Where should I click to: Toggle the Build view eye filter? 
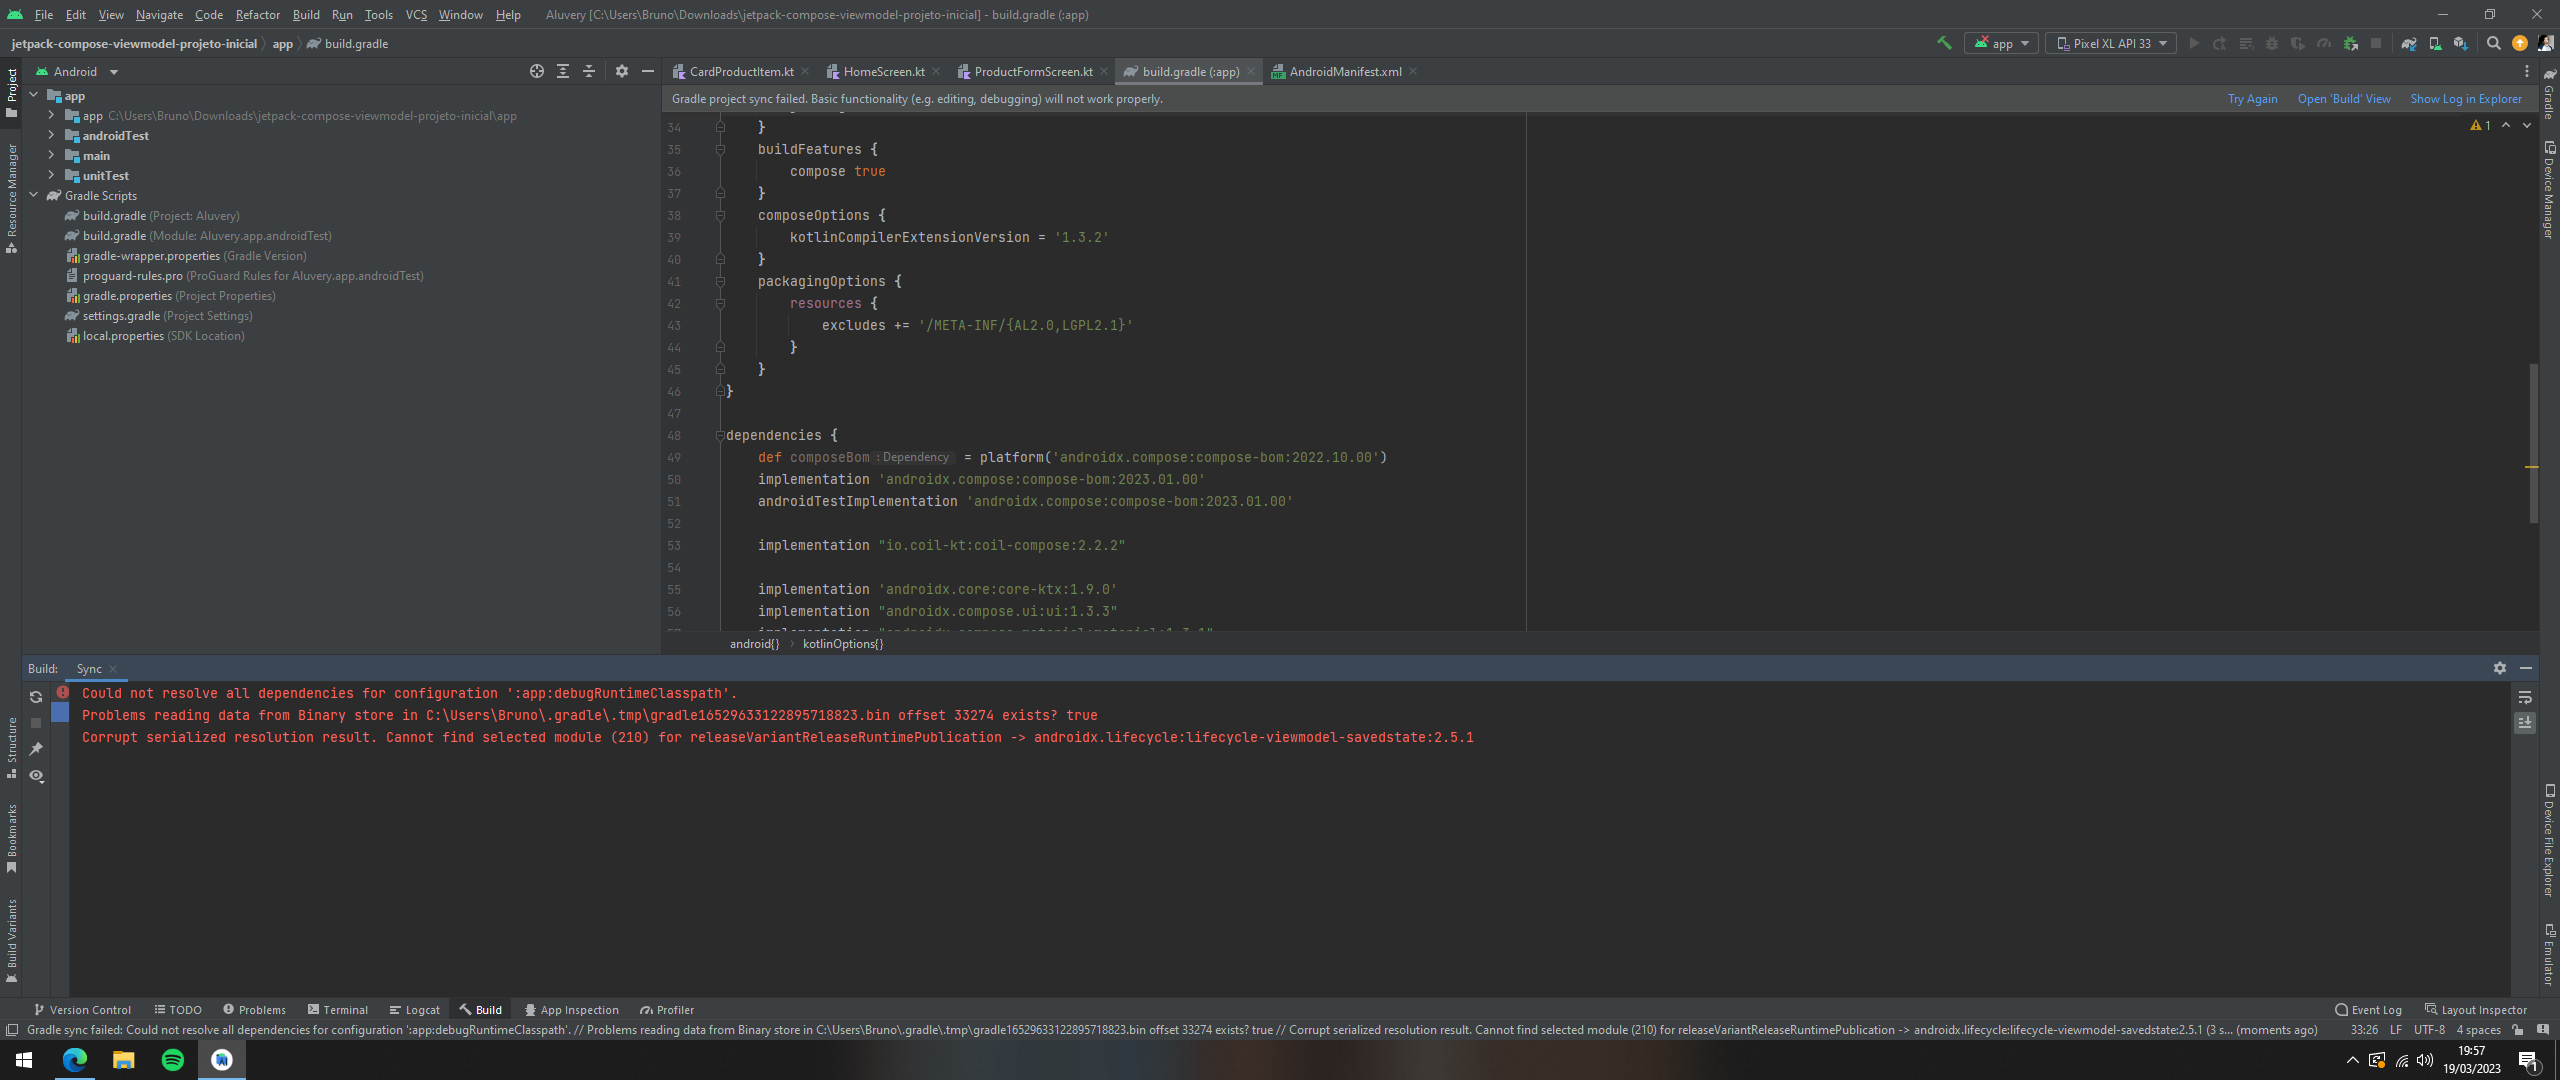click(x=36, y=775)
